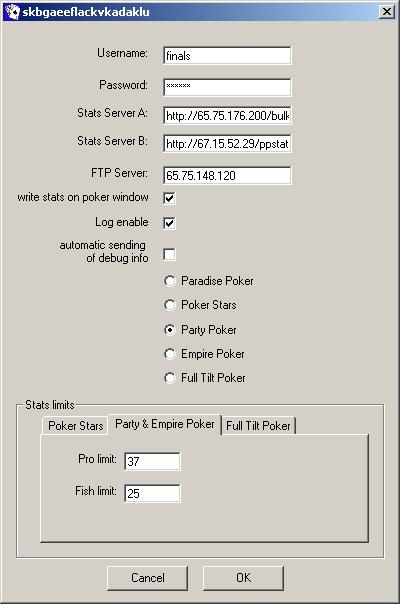Click into the Password field

click(227, 87)
